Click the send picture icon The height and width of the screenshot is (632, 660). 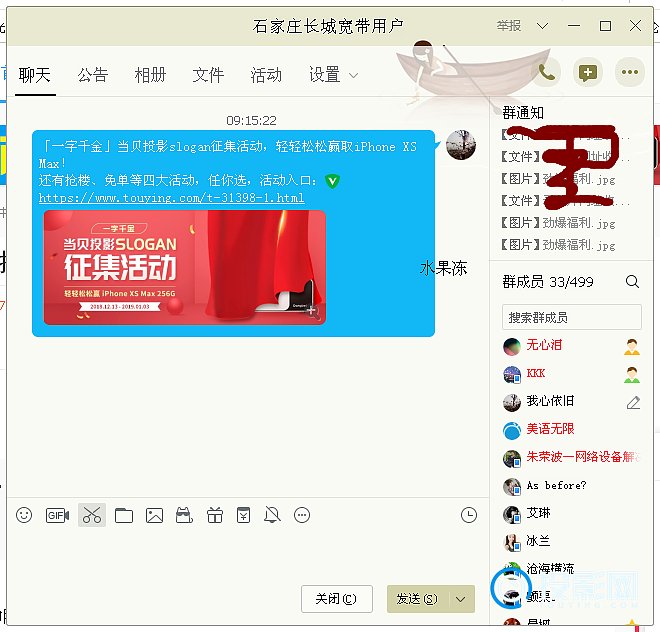pyautogui.click(x=154, y=515)
